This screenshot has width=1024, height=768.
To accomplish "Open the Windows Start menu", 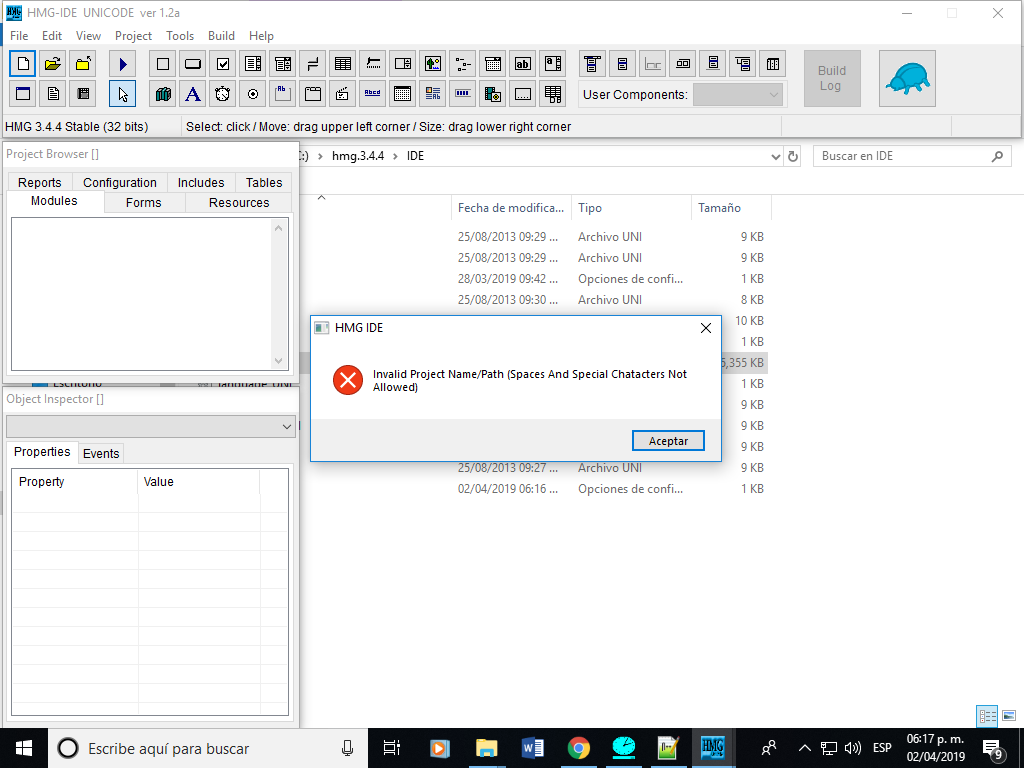I will coord(24,748).
